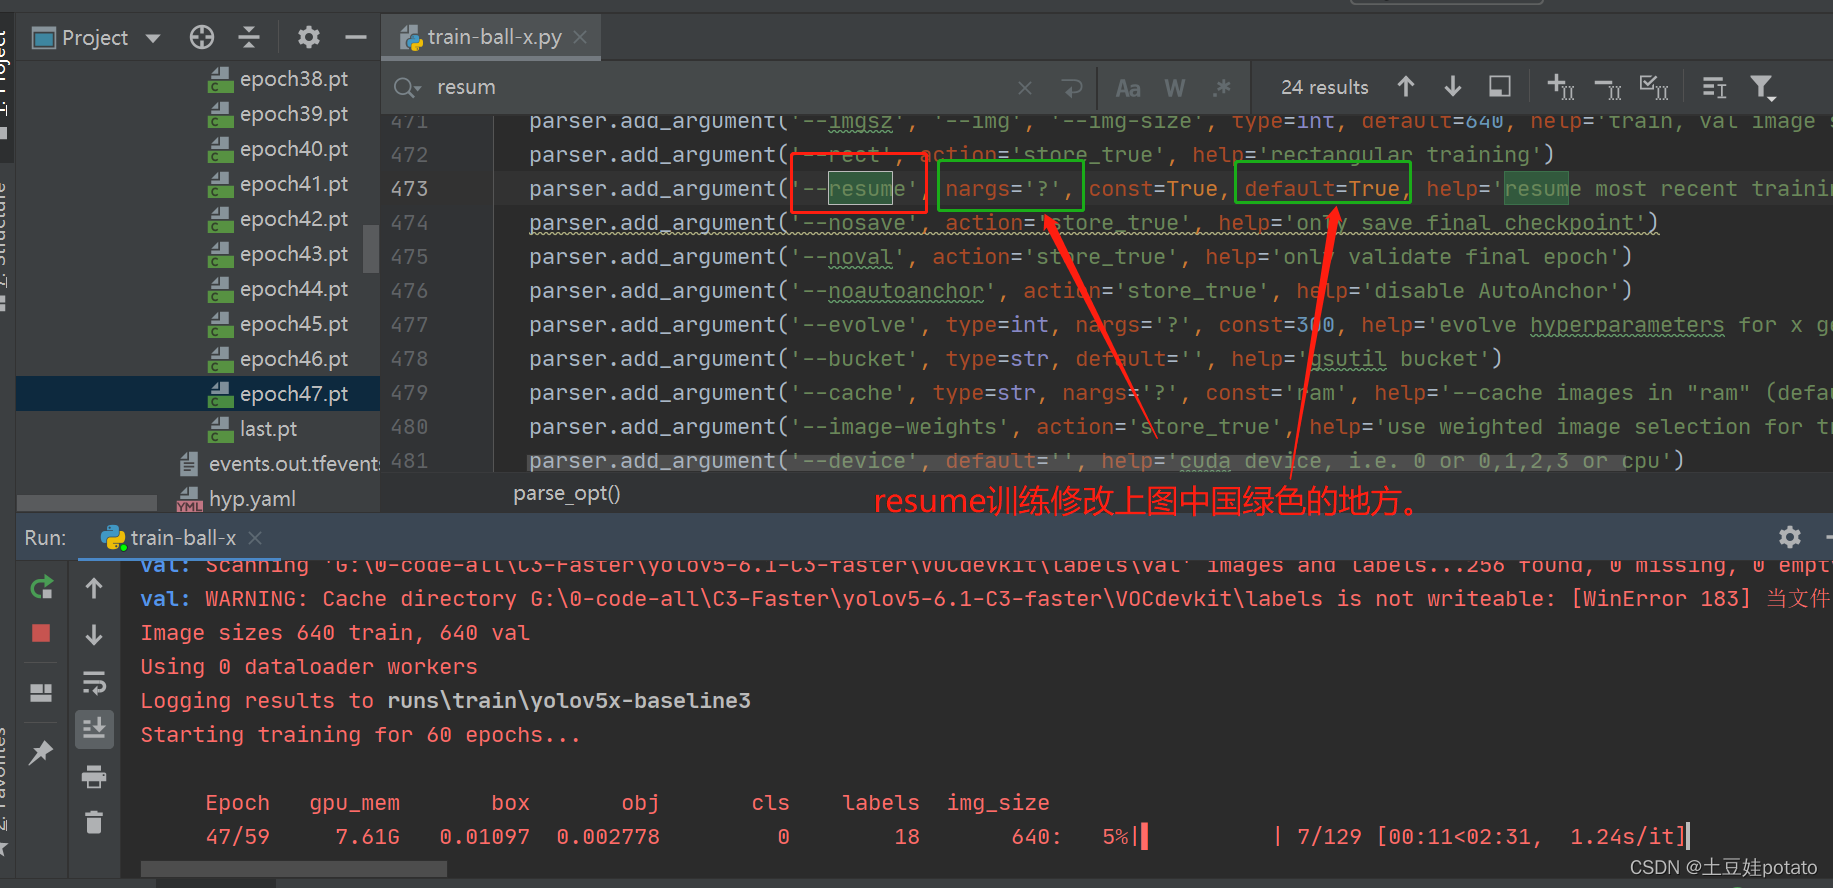Toggle Match Case option
The width and height of the screenshot is (1833, 888).
1128,88
